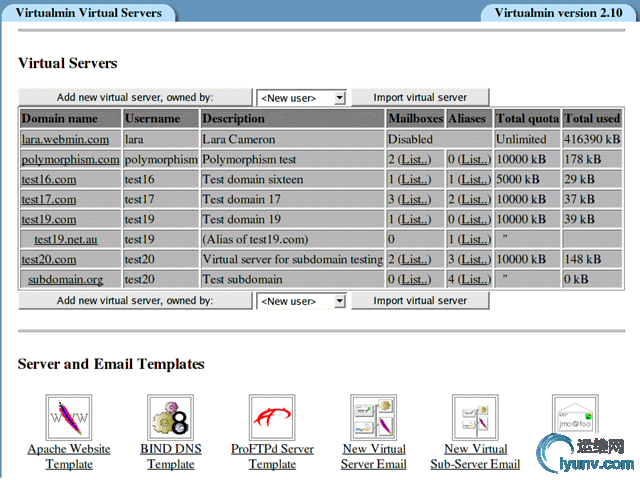
Task: Open the lara.webmin.com domain
Action: pyautogui.click(x=65, y=140)
